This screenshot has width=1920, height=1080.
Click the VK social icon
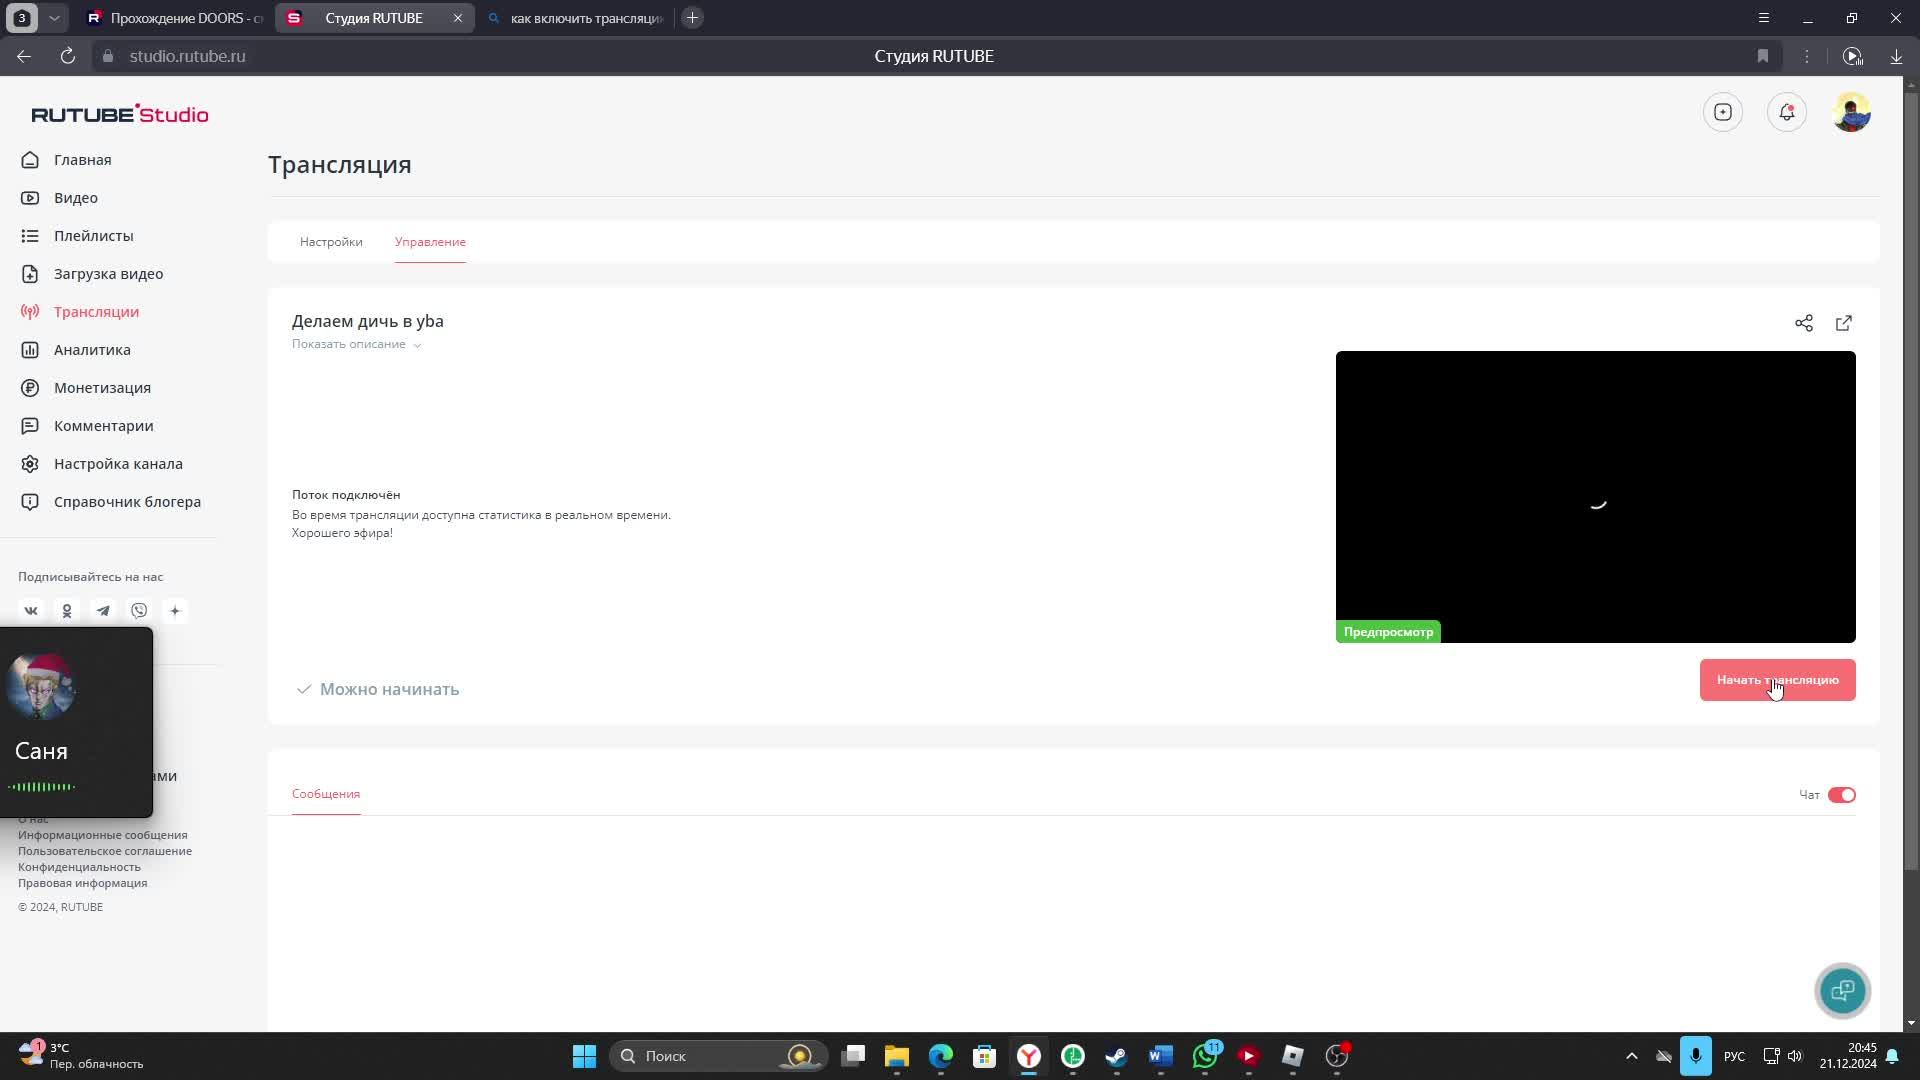31,611
